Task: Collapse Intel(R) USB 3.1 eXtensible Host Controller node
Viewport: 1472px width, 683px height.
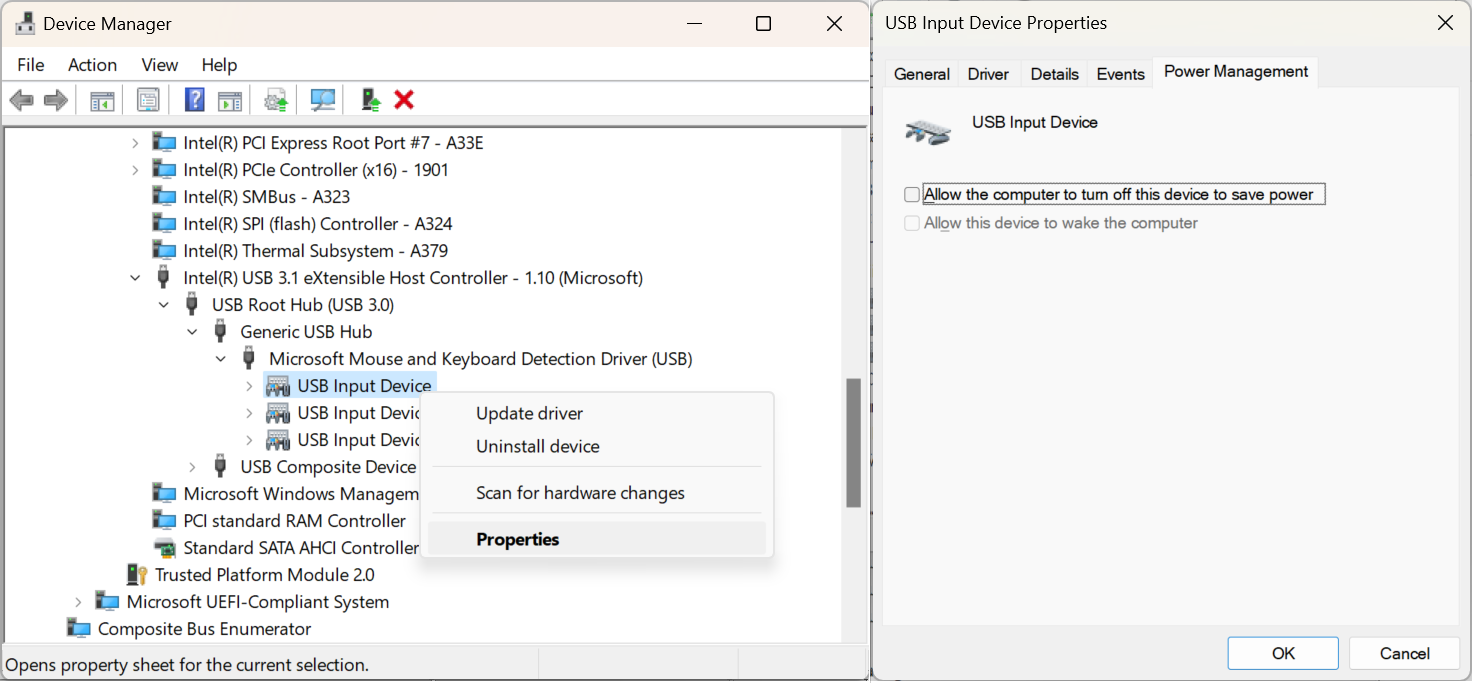Action: coord(136,278)
